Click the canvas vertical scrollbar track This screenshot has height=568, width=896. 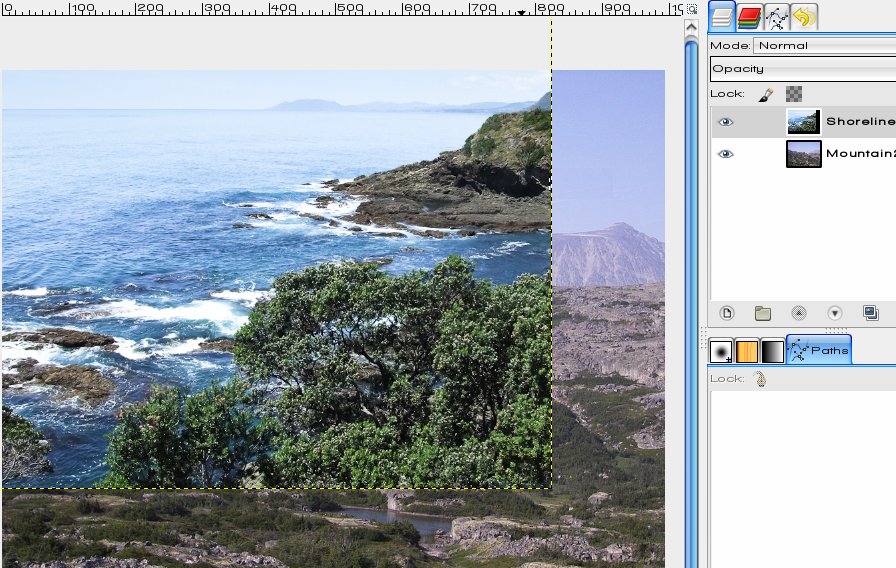click(x=691, y=303)
